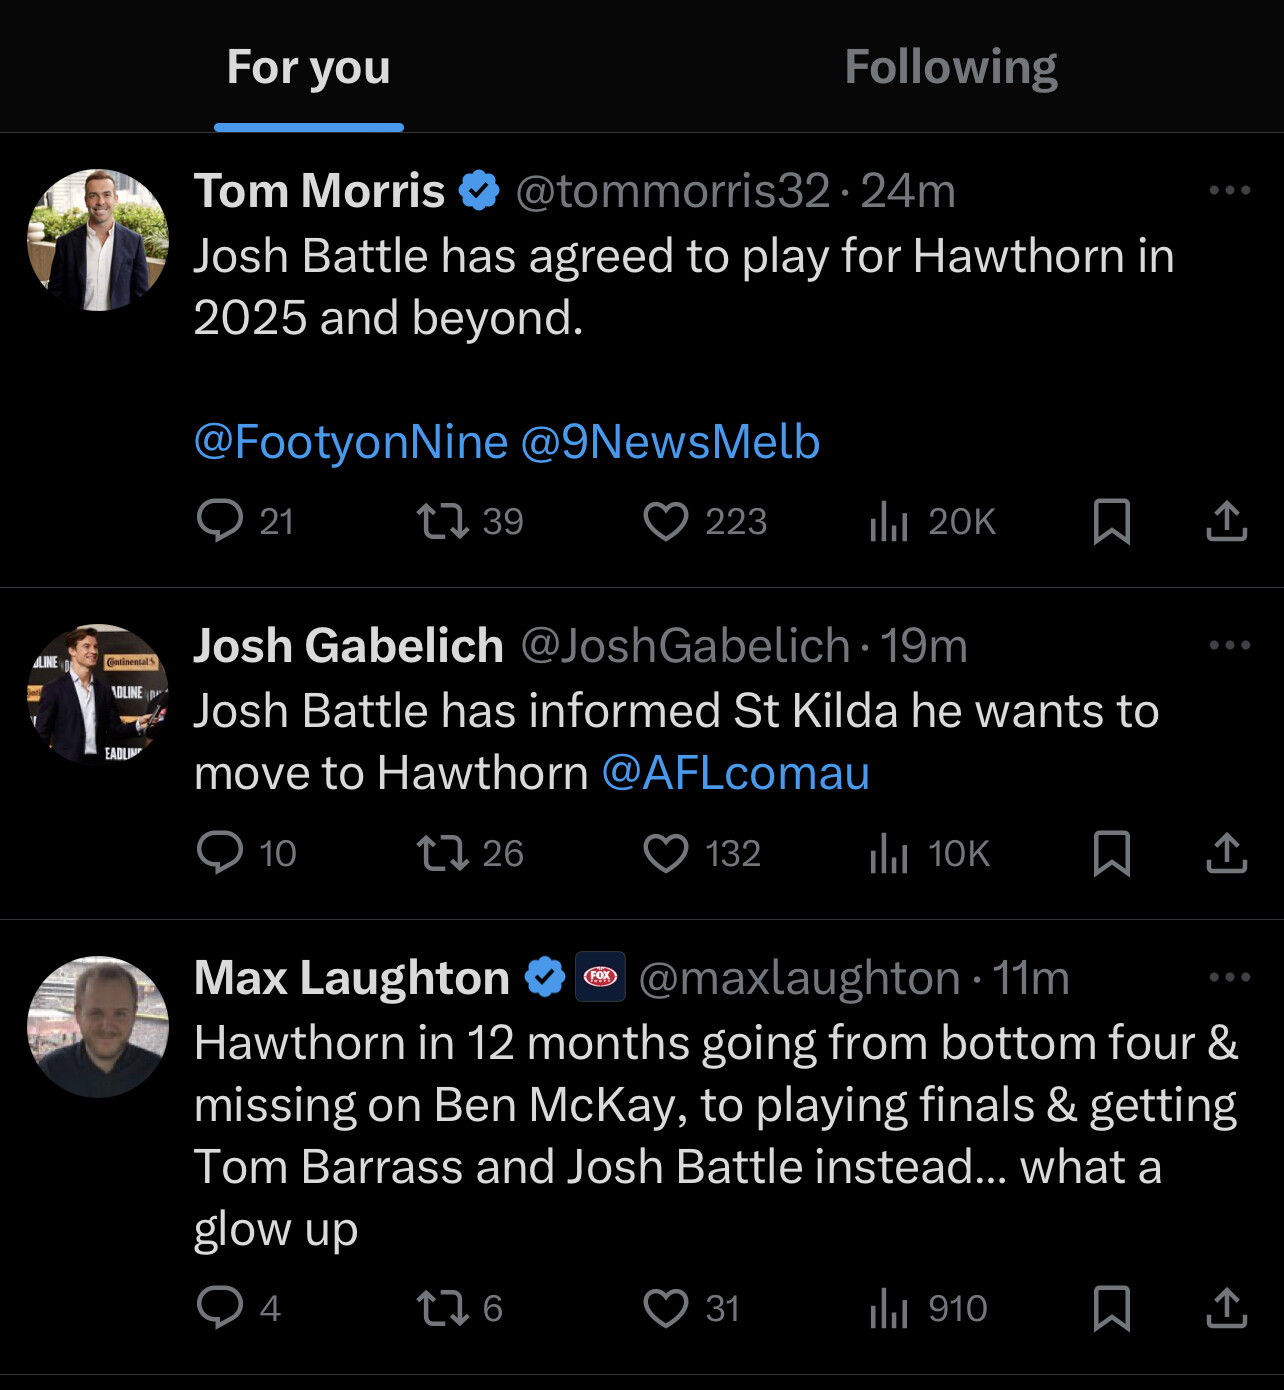Share Tom Morris's tweet

point(1226,521)
